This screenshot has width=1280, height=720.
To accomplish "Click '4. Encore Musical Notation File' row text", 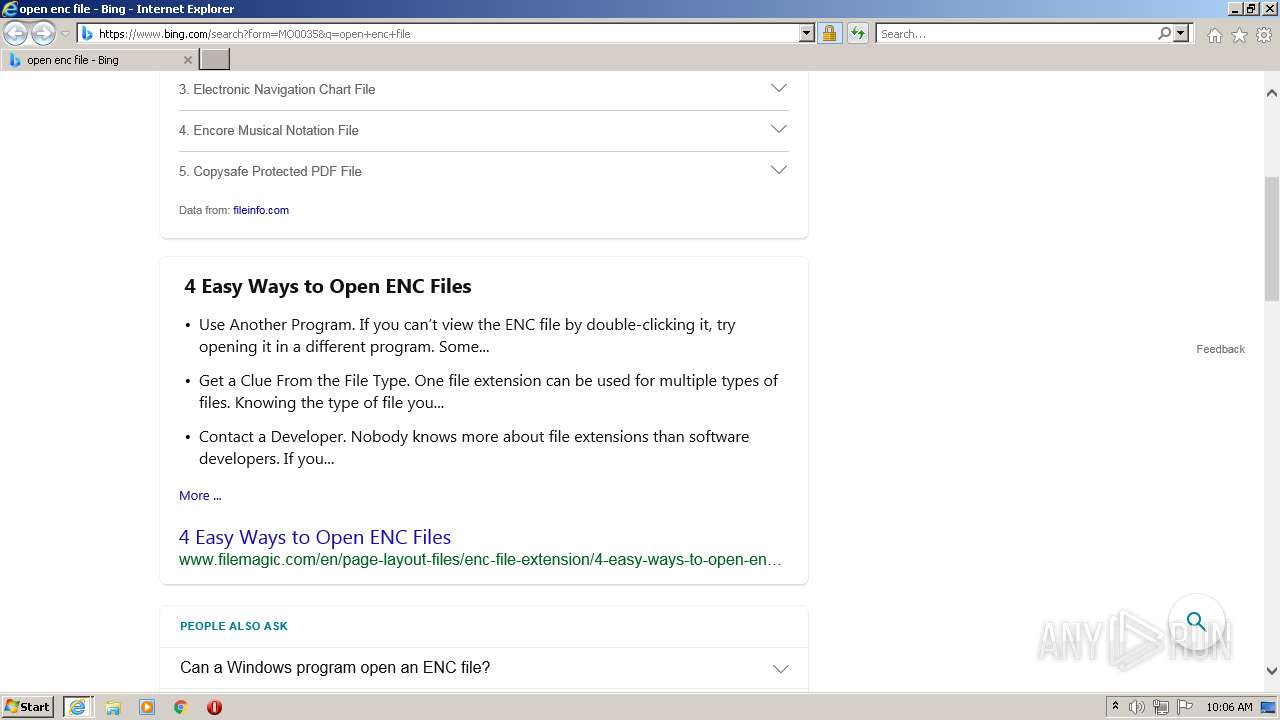I will coord(269,130).
